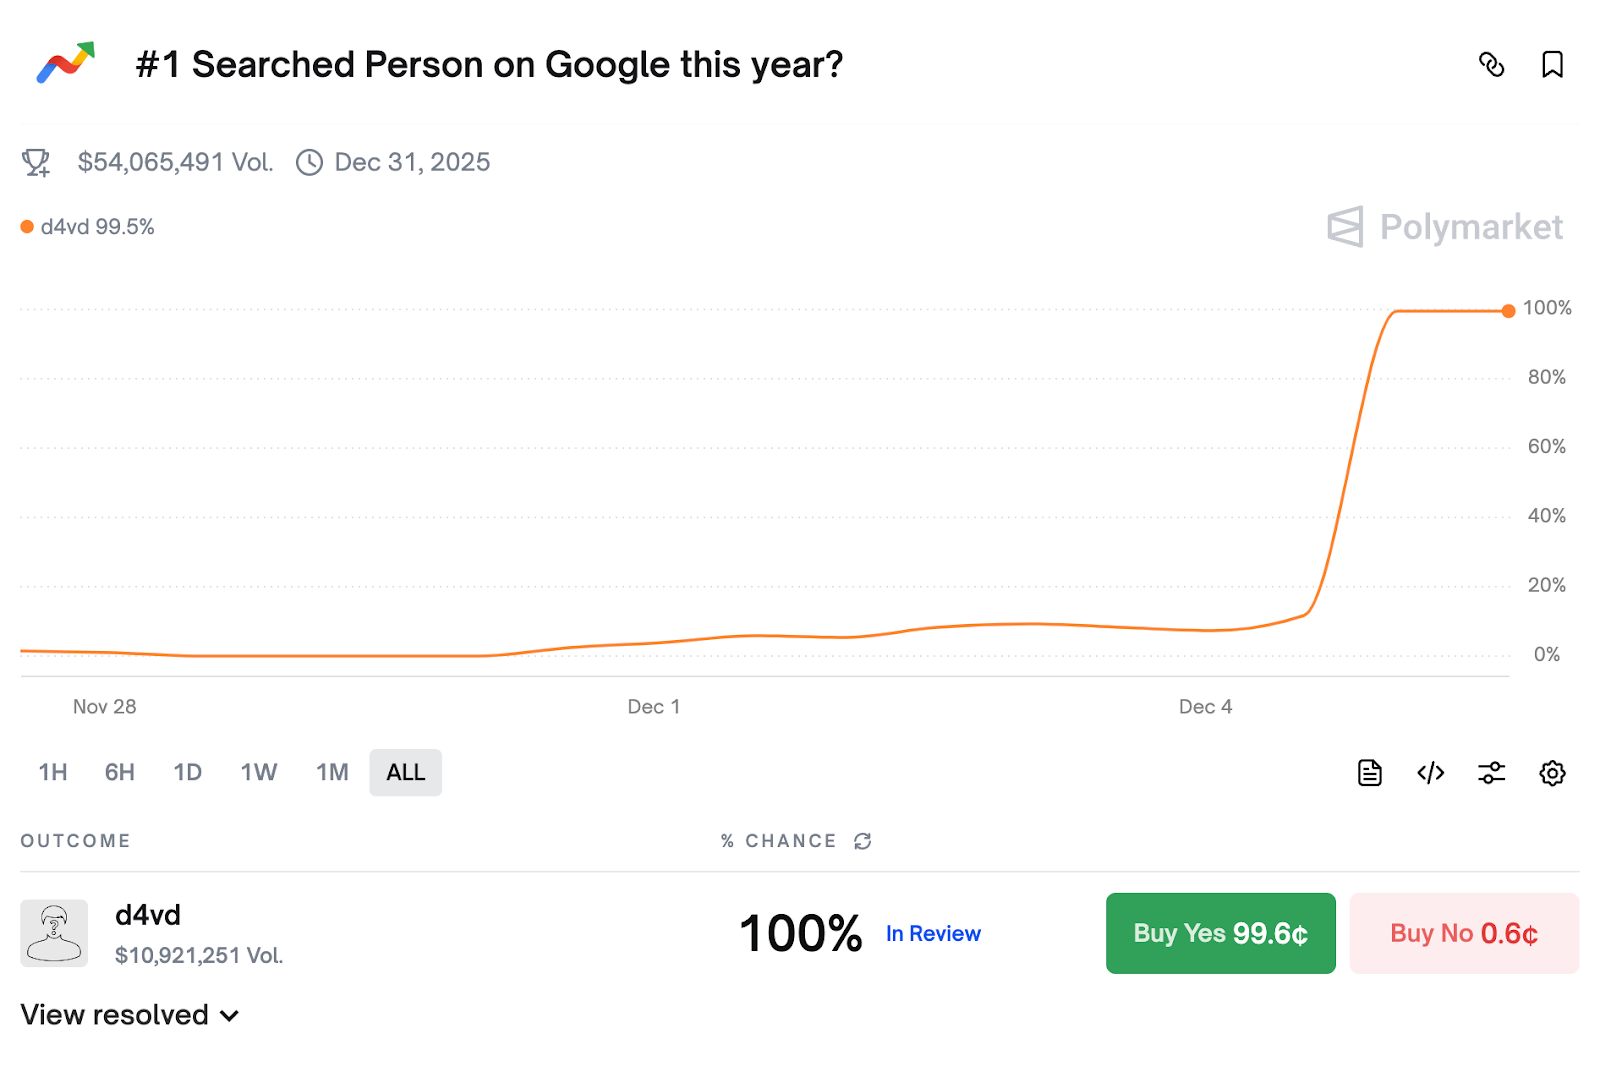The height and width of the screenshot is (1072, 1600).
Task: Select the ALL time range
Action: [405, 773]
